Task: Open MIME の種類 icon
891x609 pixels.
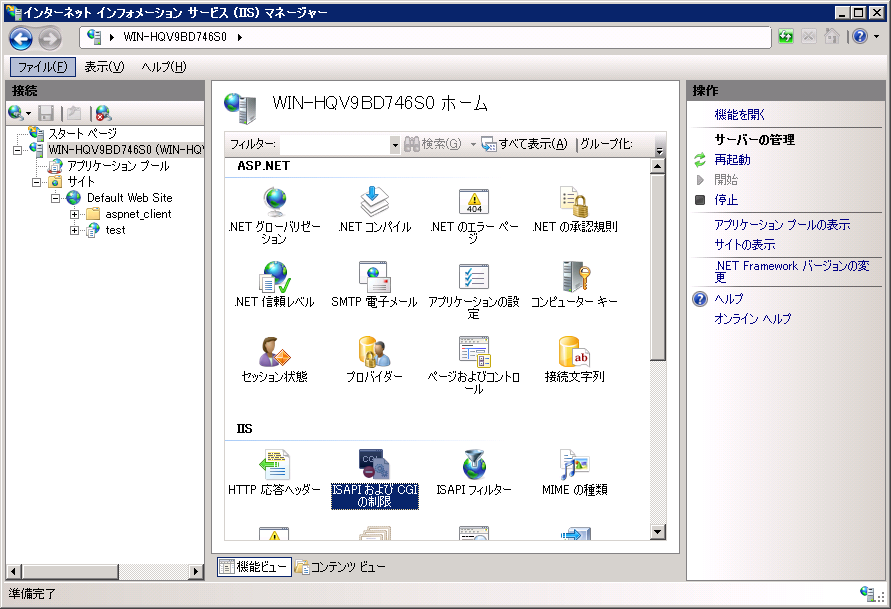Action: pos(574,465)
